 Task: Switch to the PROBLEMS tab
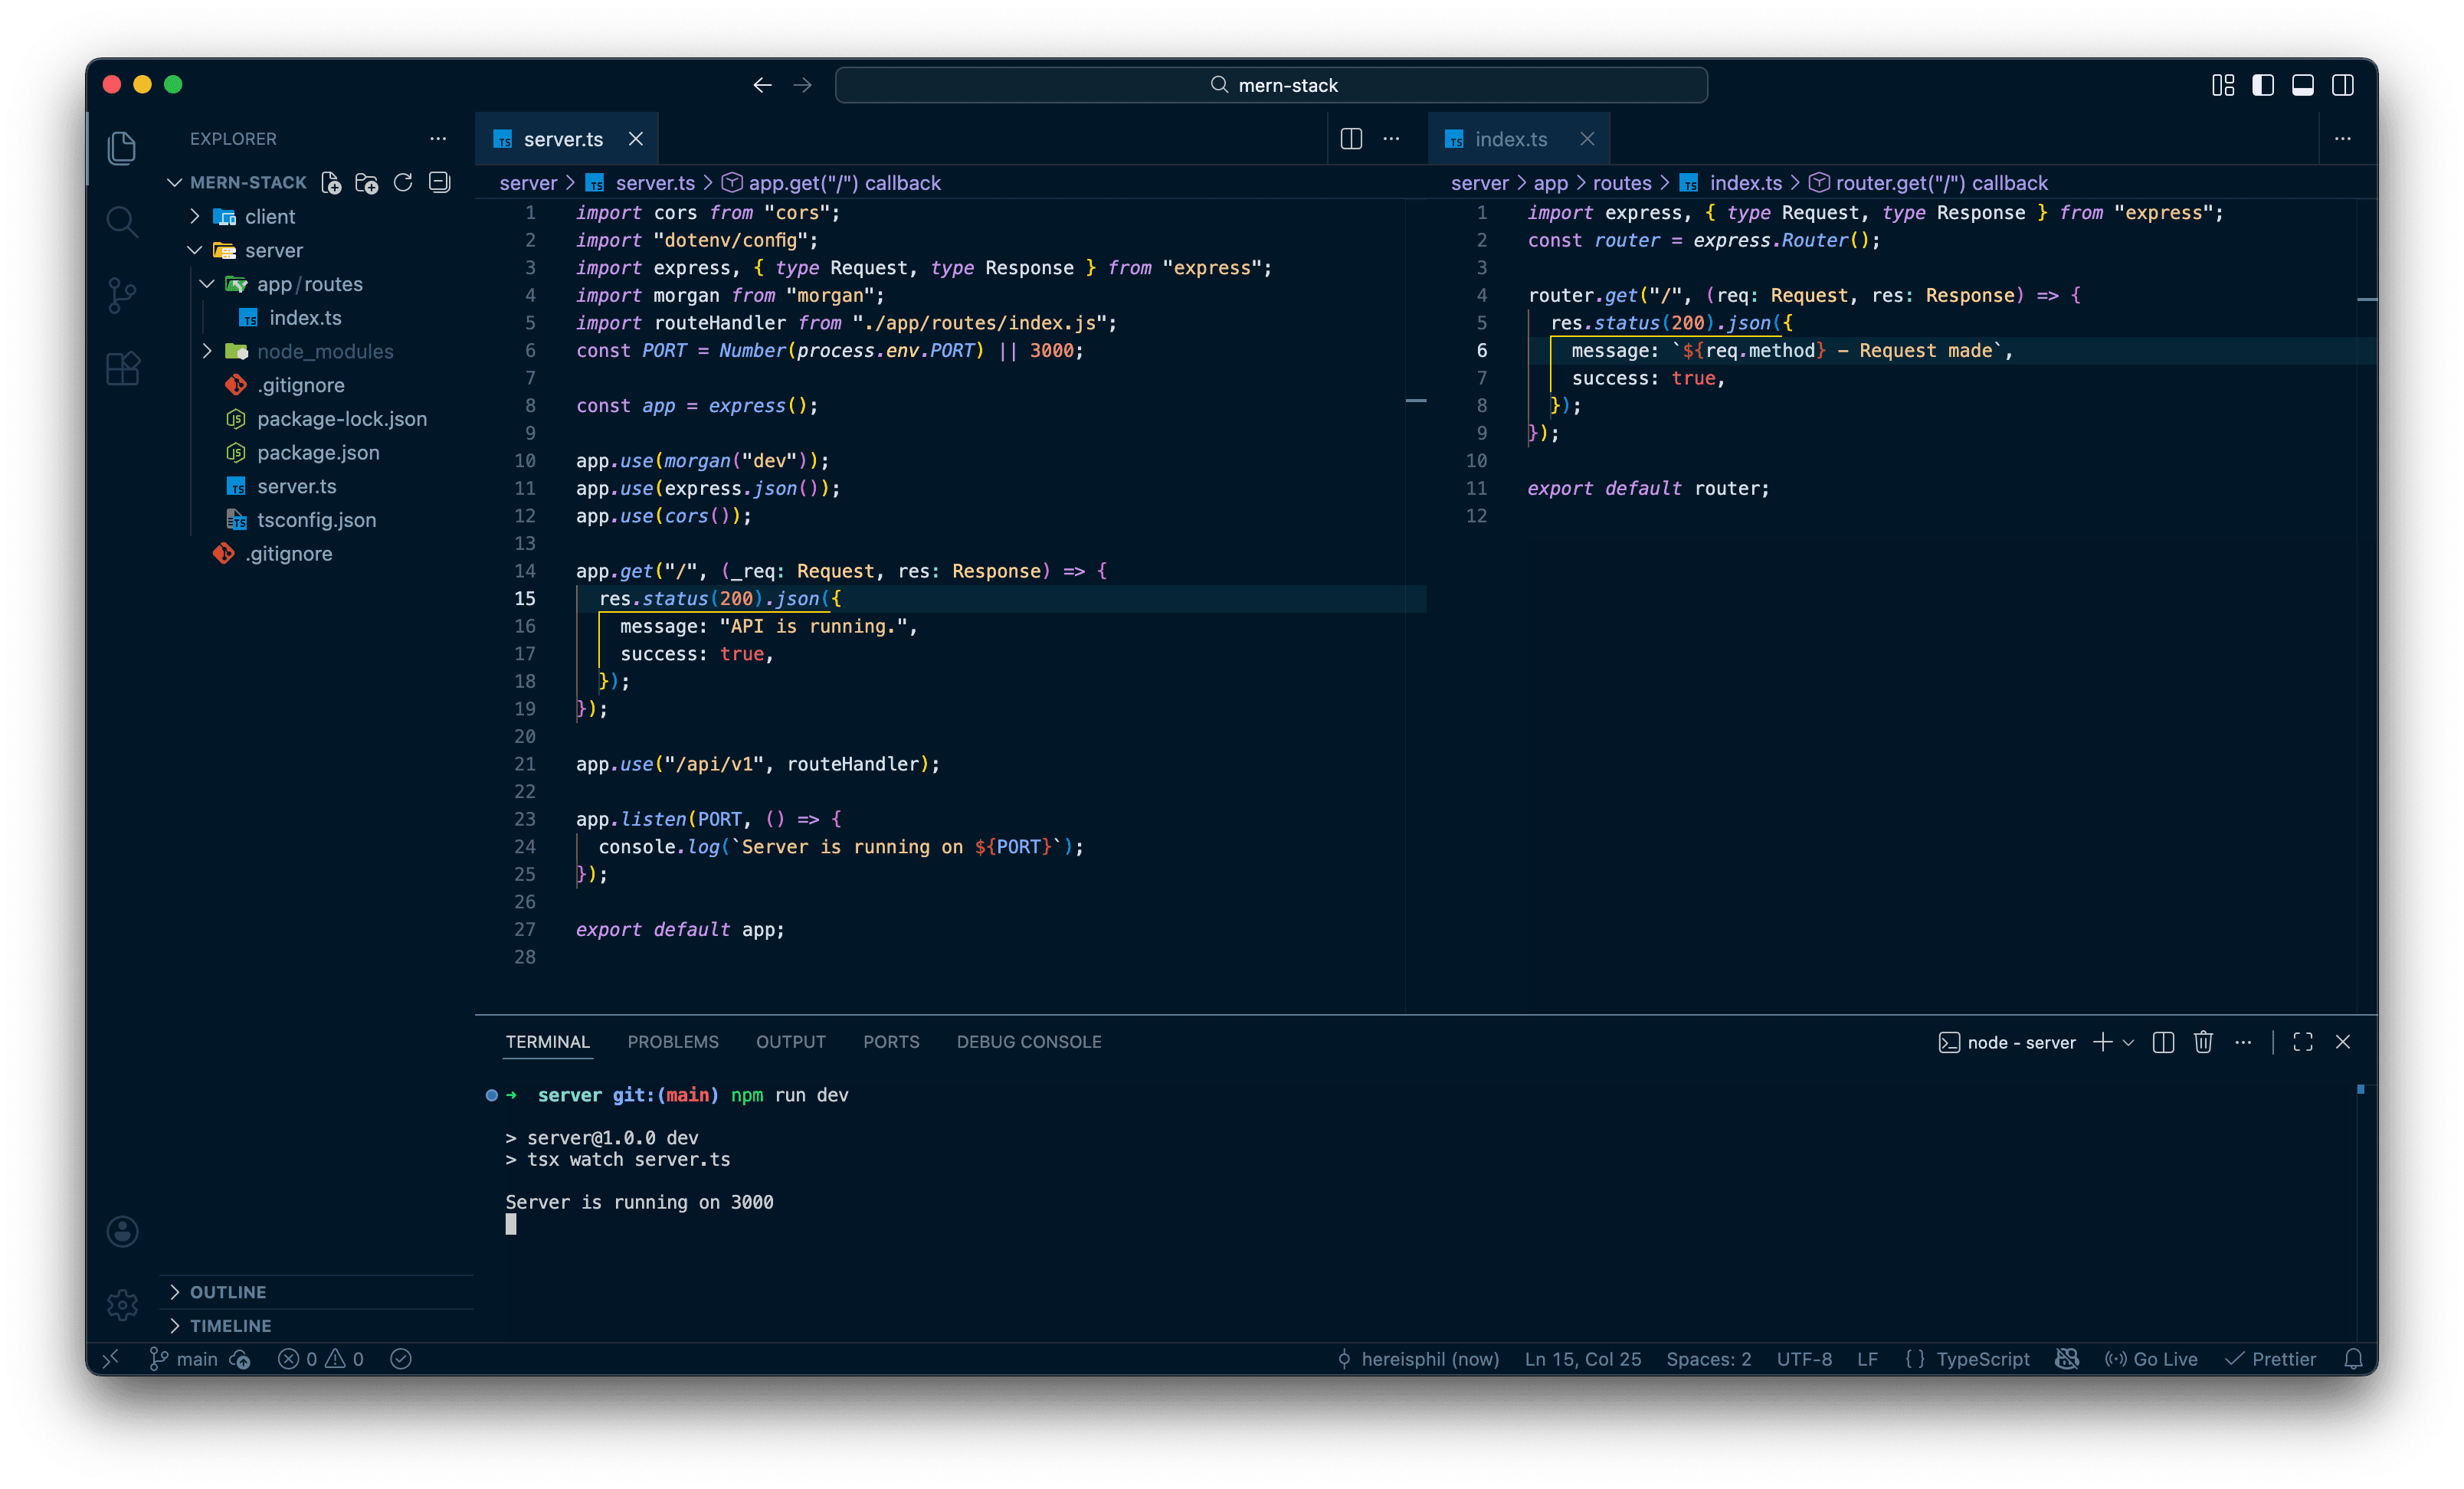click(x=673, y=1041)
